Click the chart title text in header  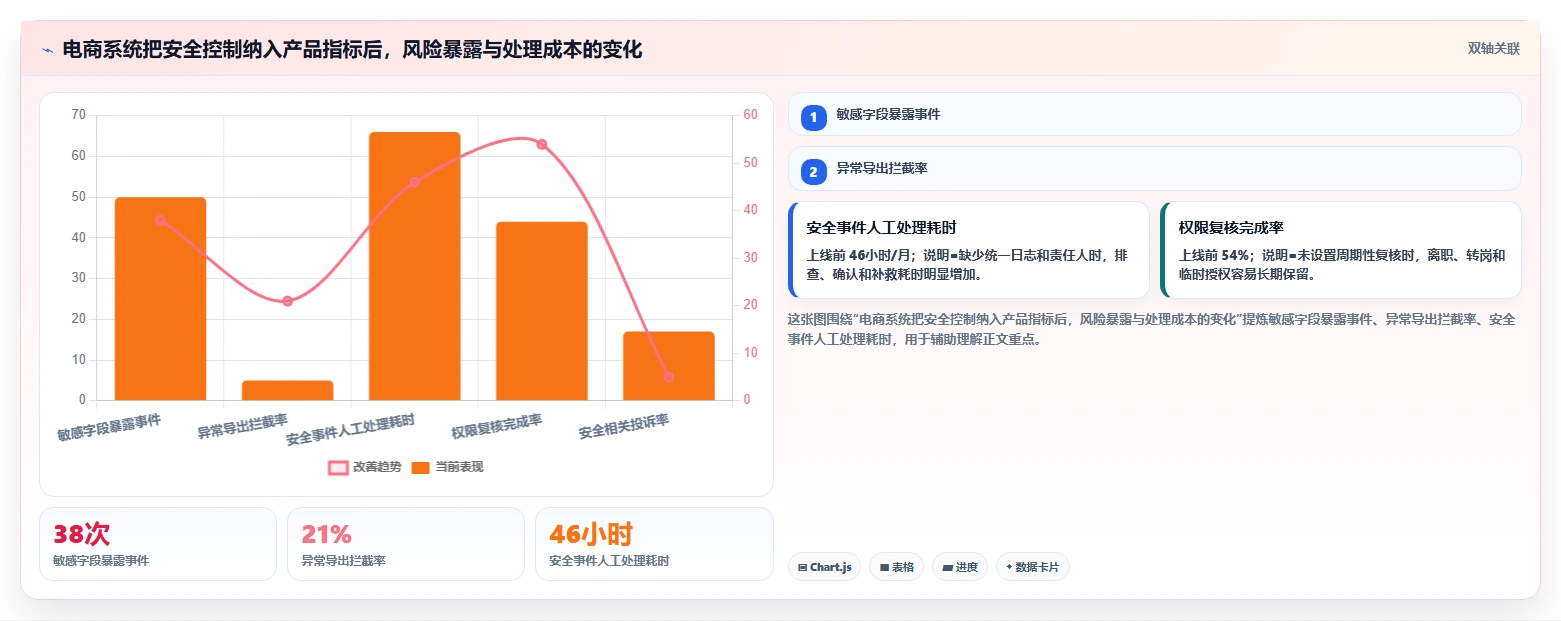pyautogui.click(x=352, y=50)
